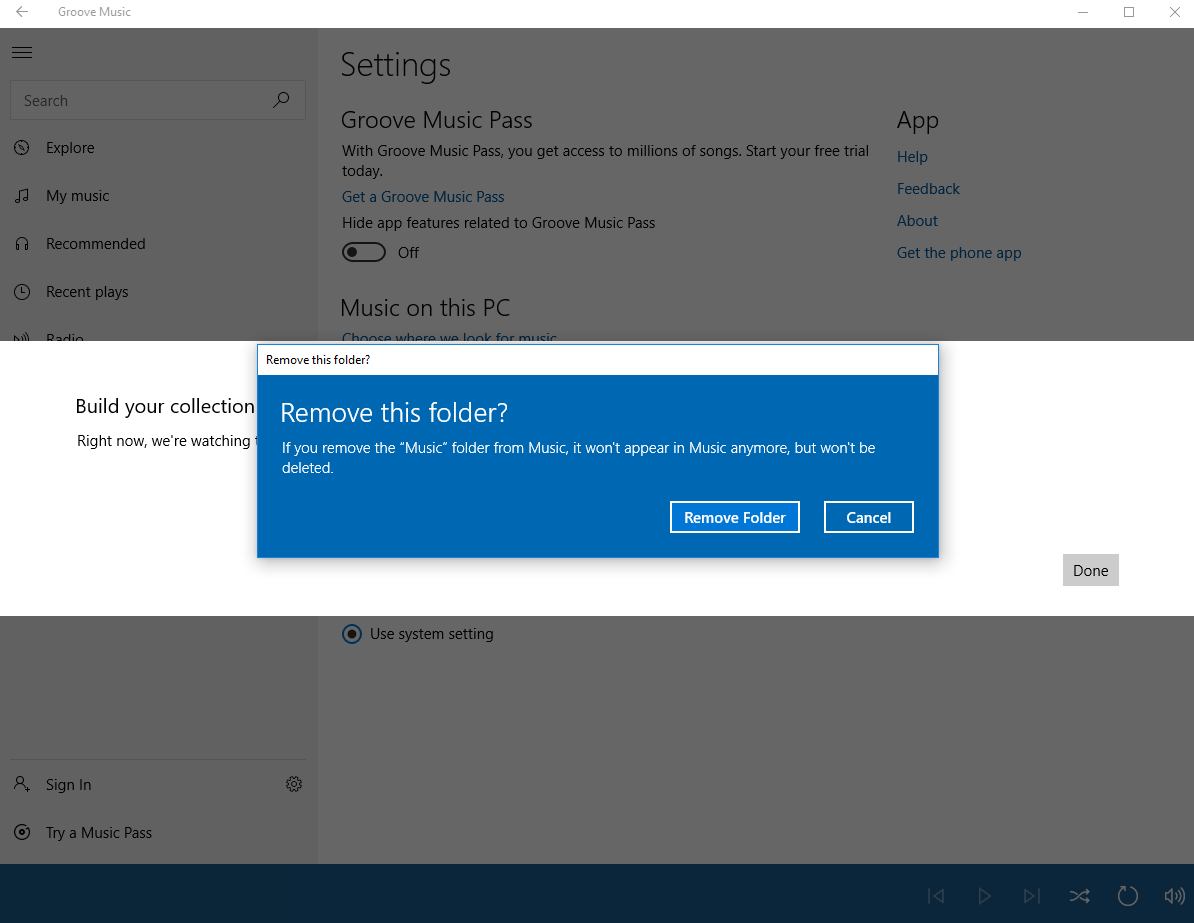Open Get a Groove Music Pass link
The width and height of the screenshot is (1194, 923).
tap(423, 196)
